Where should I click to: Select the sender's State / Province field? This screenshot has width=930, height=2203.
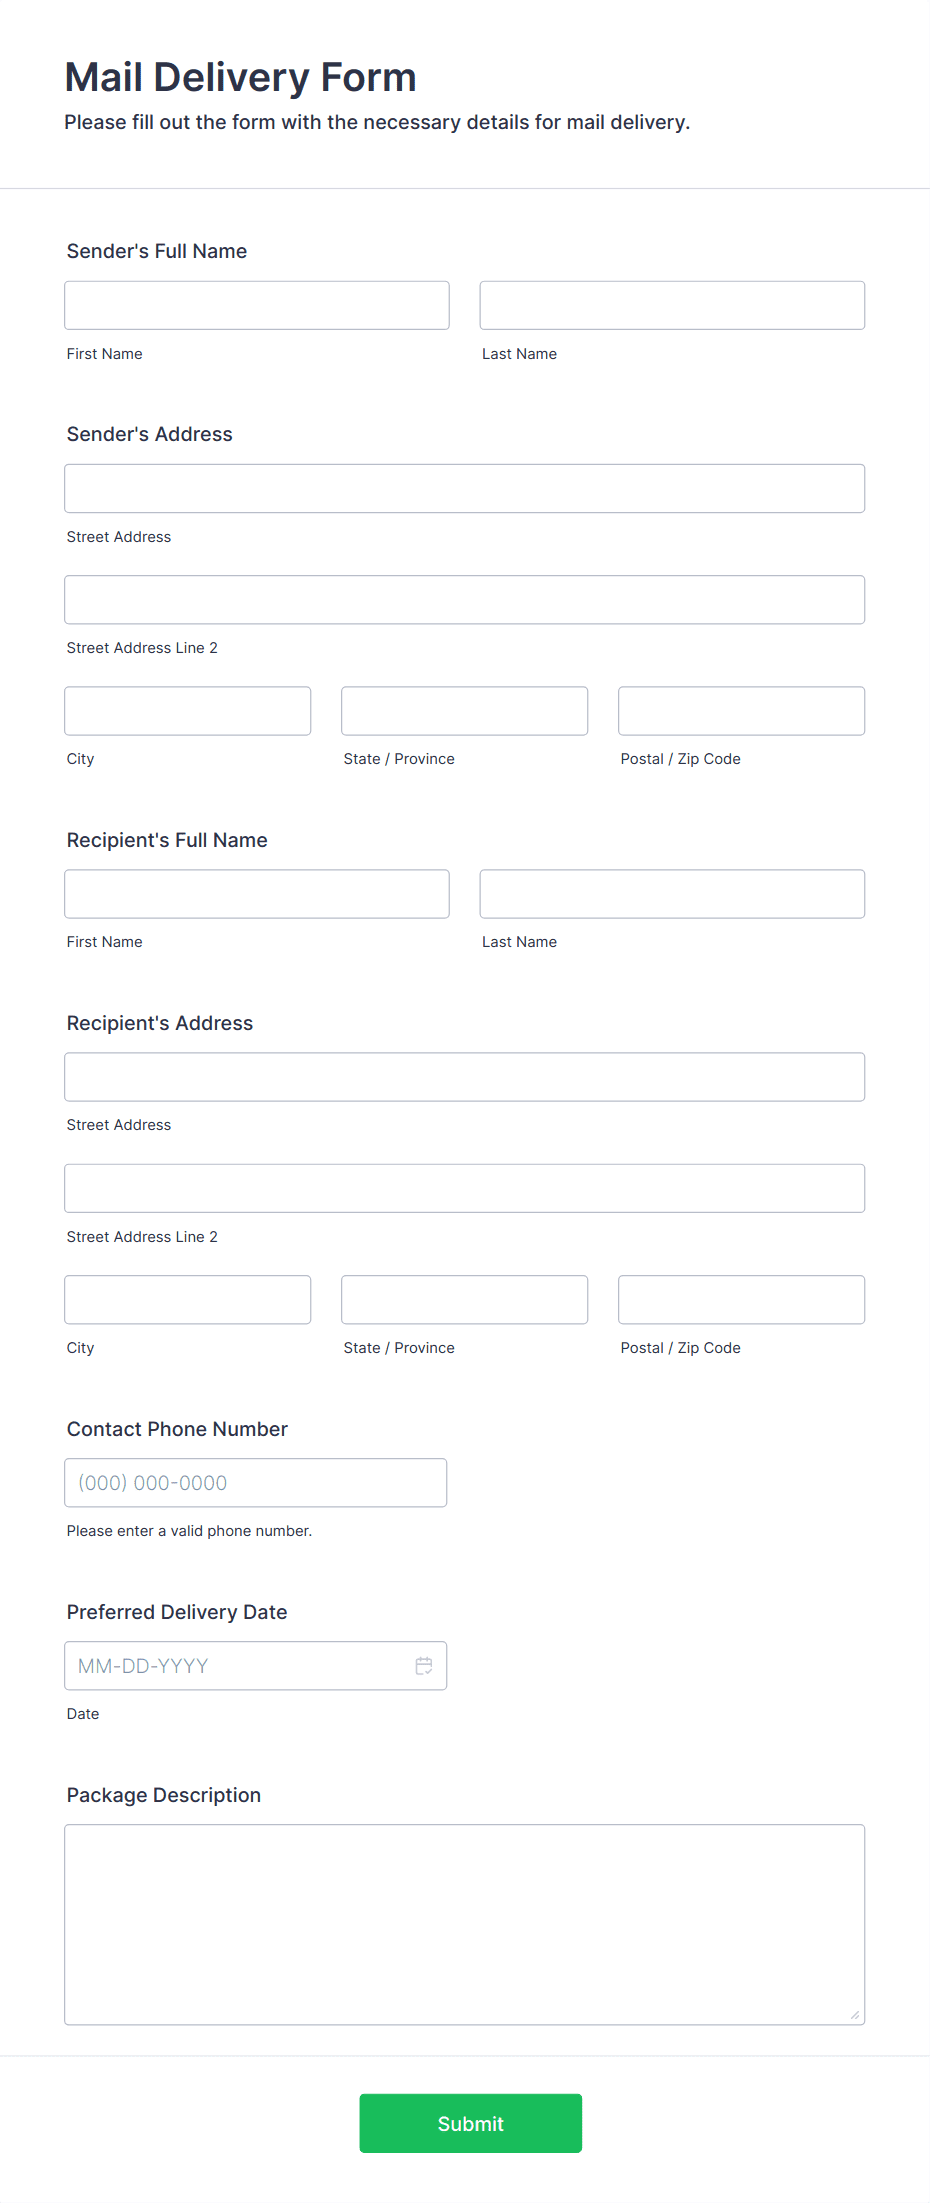[465, 711]
